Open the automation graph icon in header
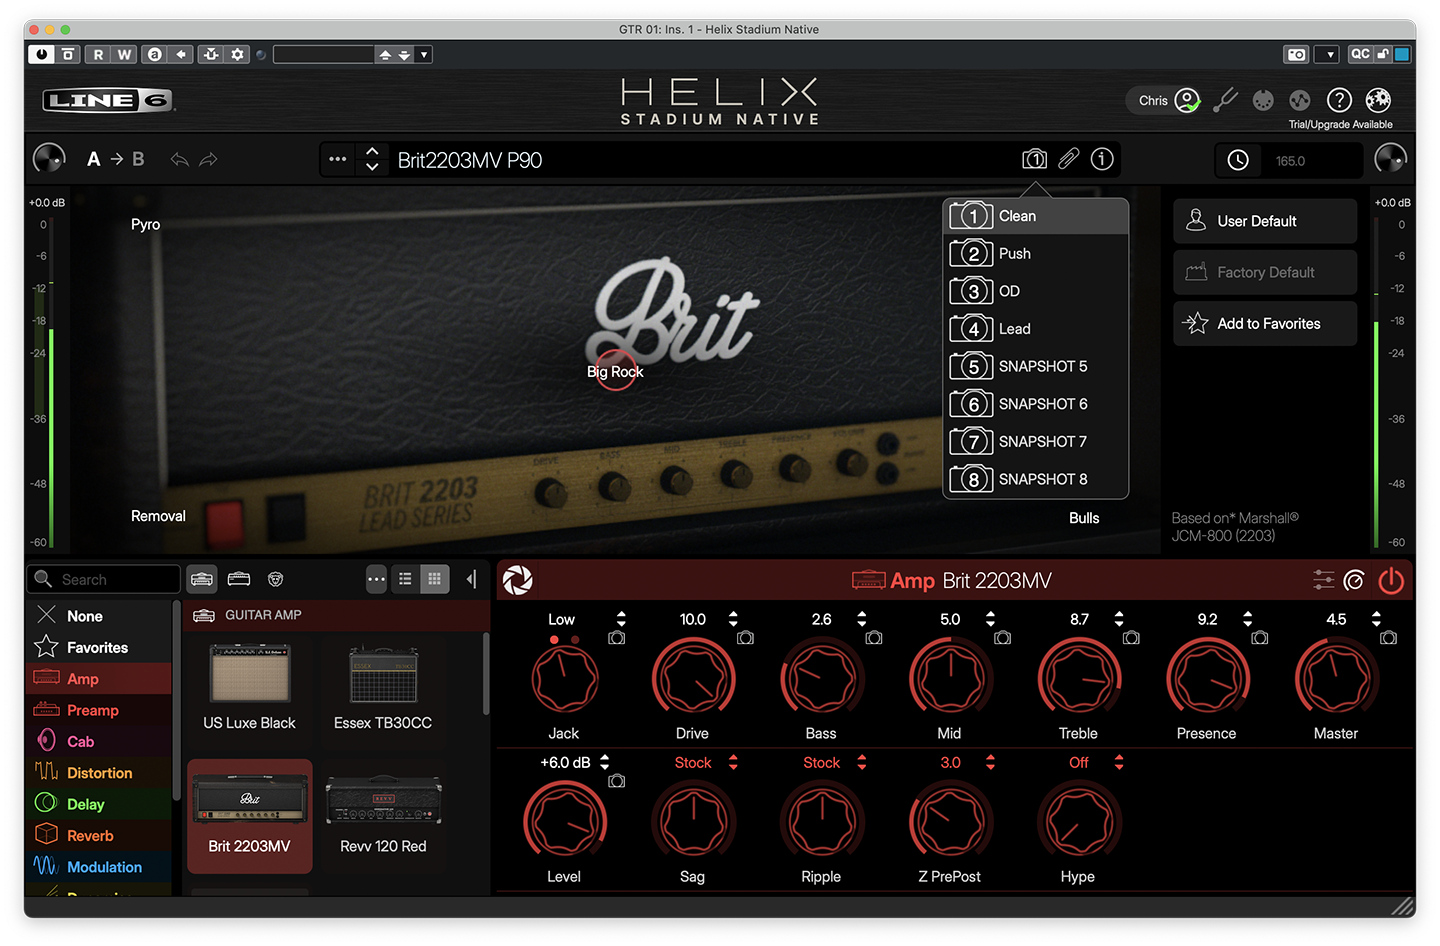Image resolution: width=1440 pixels, height=946 pixels. click(x=1300, y=100)
